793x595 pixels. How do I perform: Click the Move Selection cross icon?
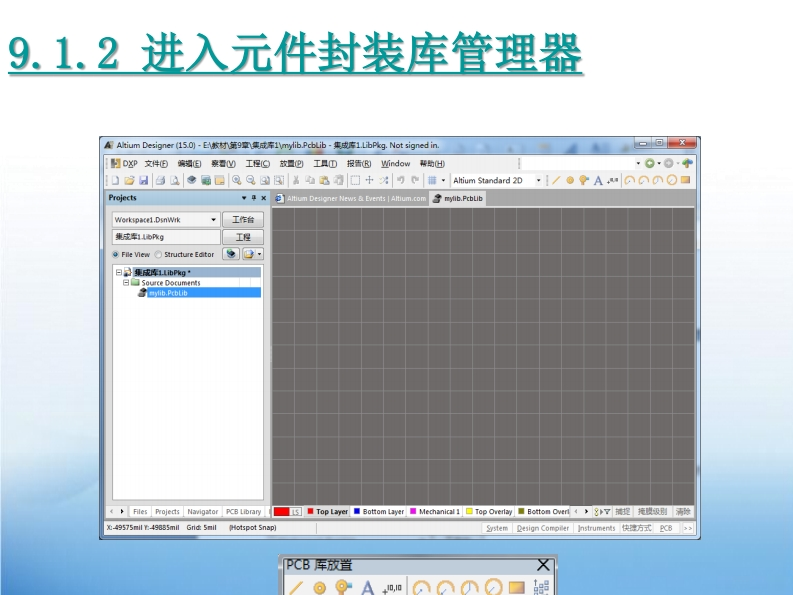(x=369, y=180)
